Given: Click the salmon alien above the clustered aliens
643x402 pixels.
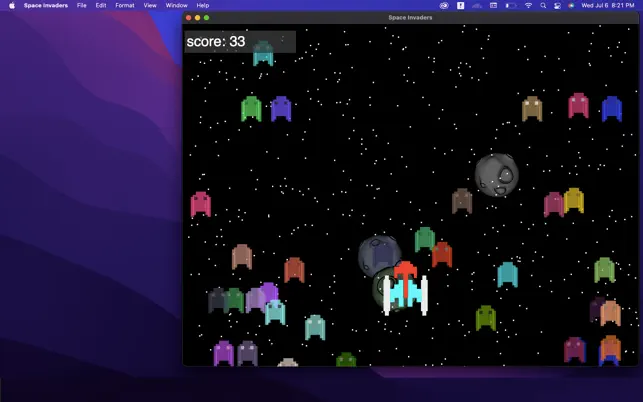Looking at the screenshot, I should [242, 257].
